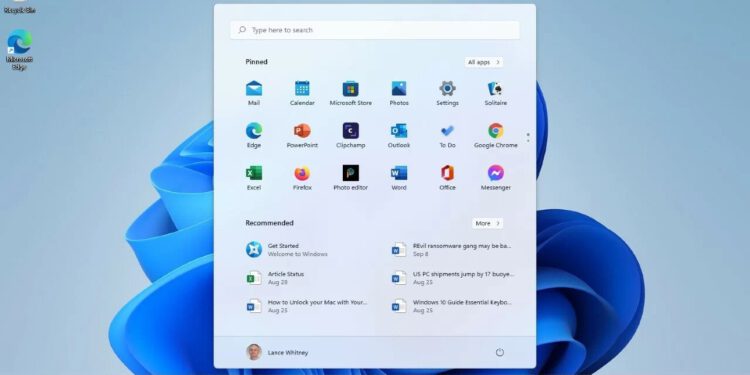Open Photo editor app
The image size is (750, 375).
pos(351,178)
